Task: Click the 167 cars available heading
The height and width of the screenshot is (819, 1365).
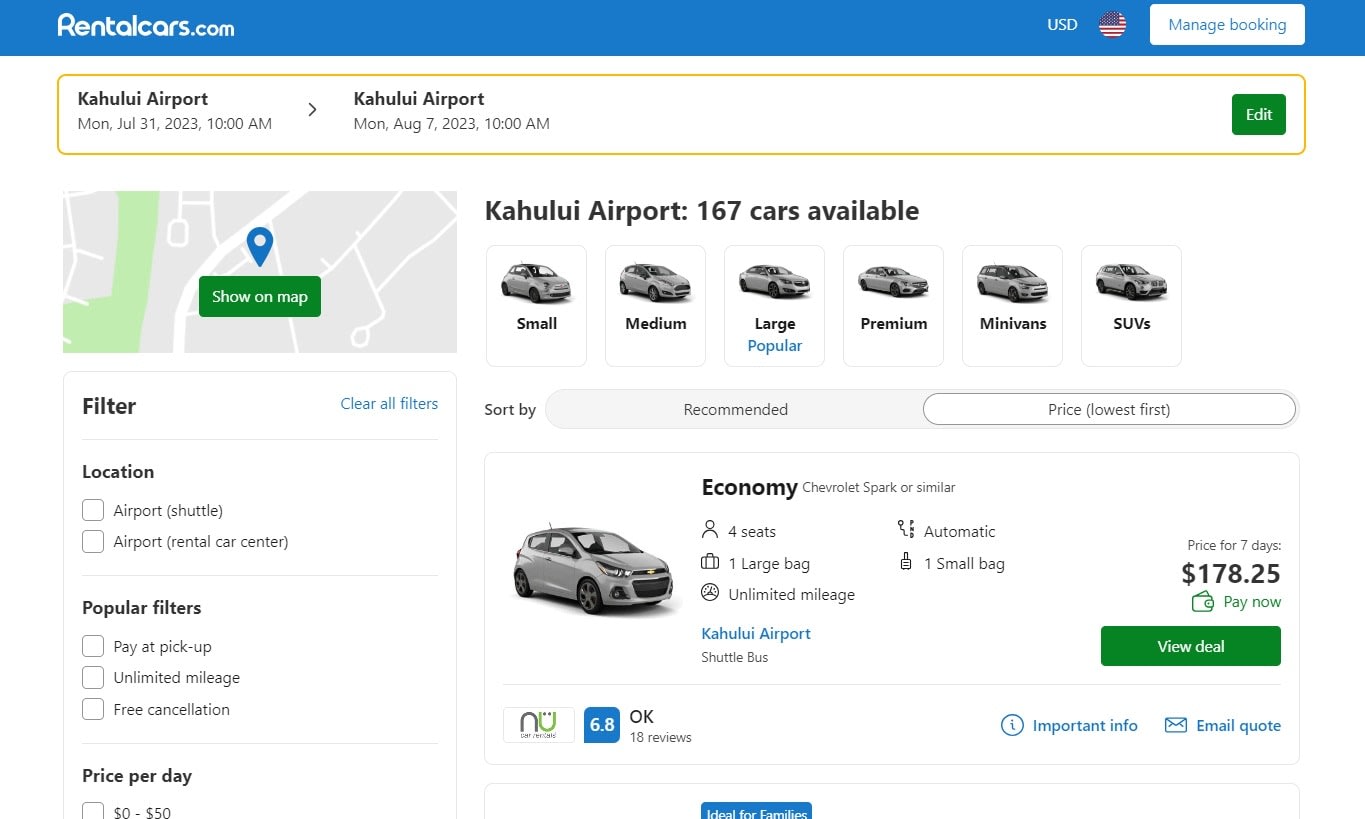Action: coord(702,211)
